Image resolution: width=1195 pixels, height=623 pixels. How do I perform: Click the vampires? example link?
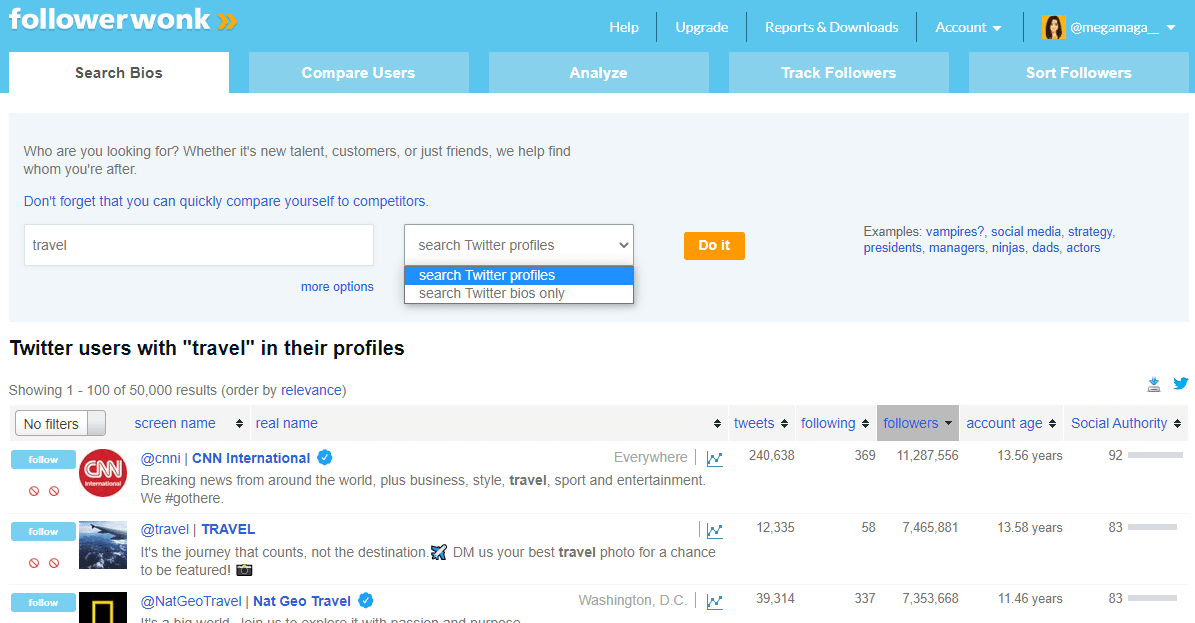(955, 232)
